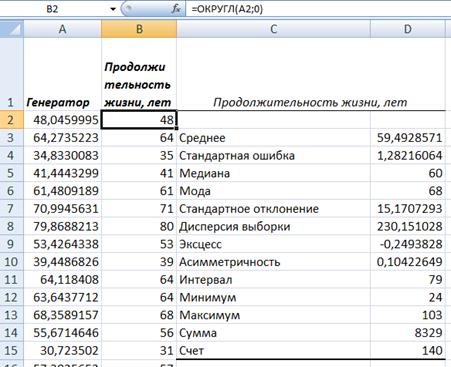Click the fx insert function icon
This screenshot has width=451, height=367.
coord(176,9)
